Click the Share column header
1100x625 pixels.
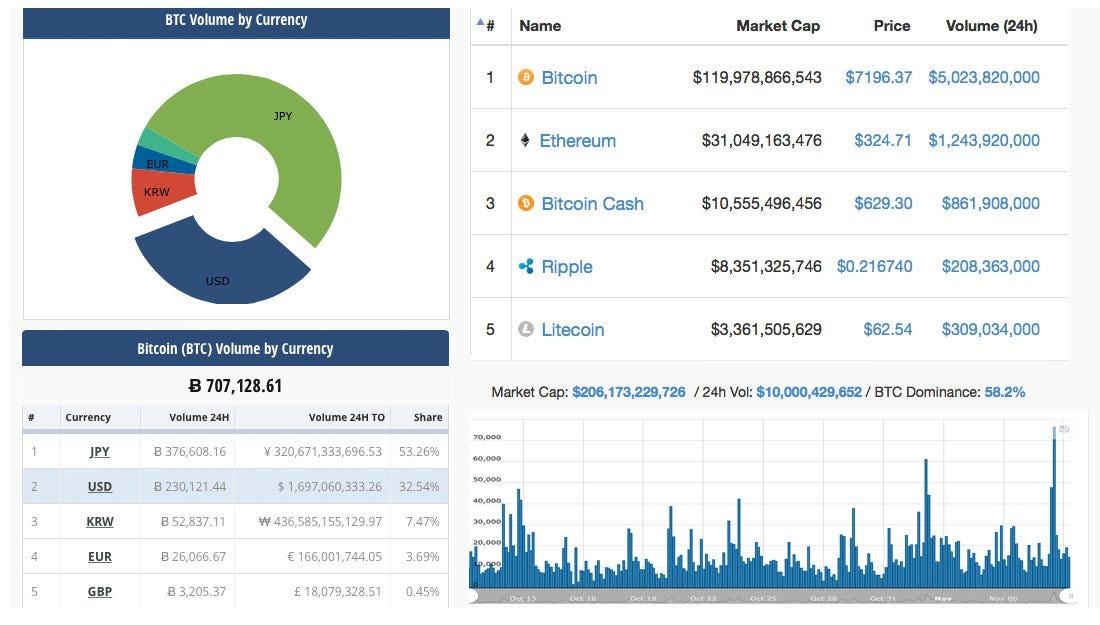pyautogui.click(x=428, y=417)
